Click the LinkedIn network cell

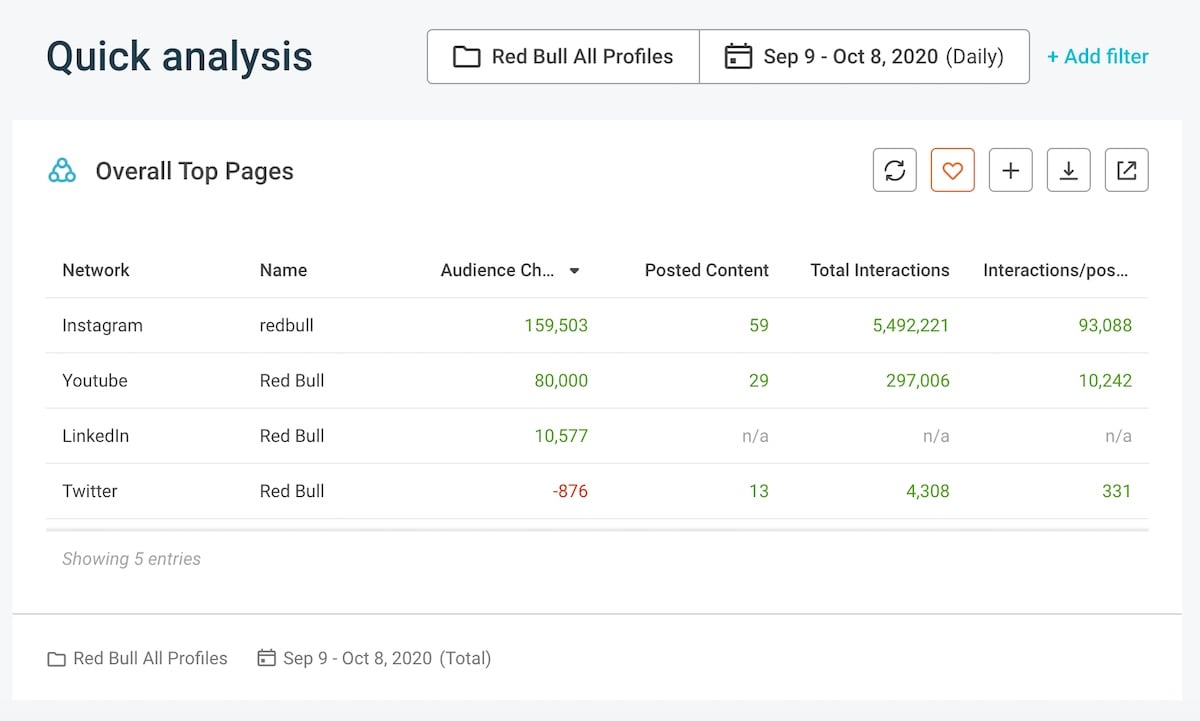95,435
